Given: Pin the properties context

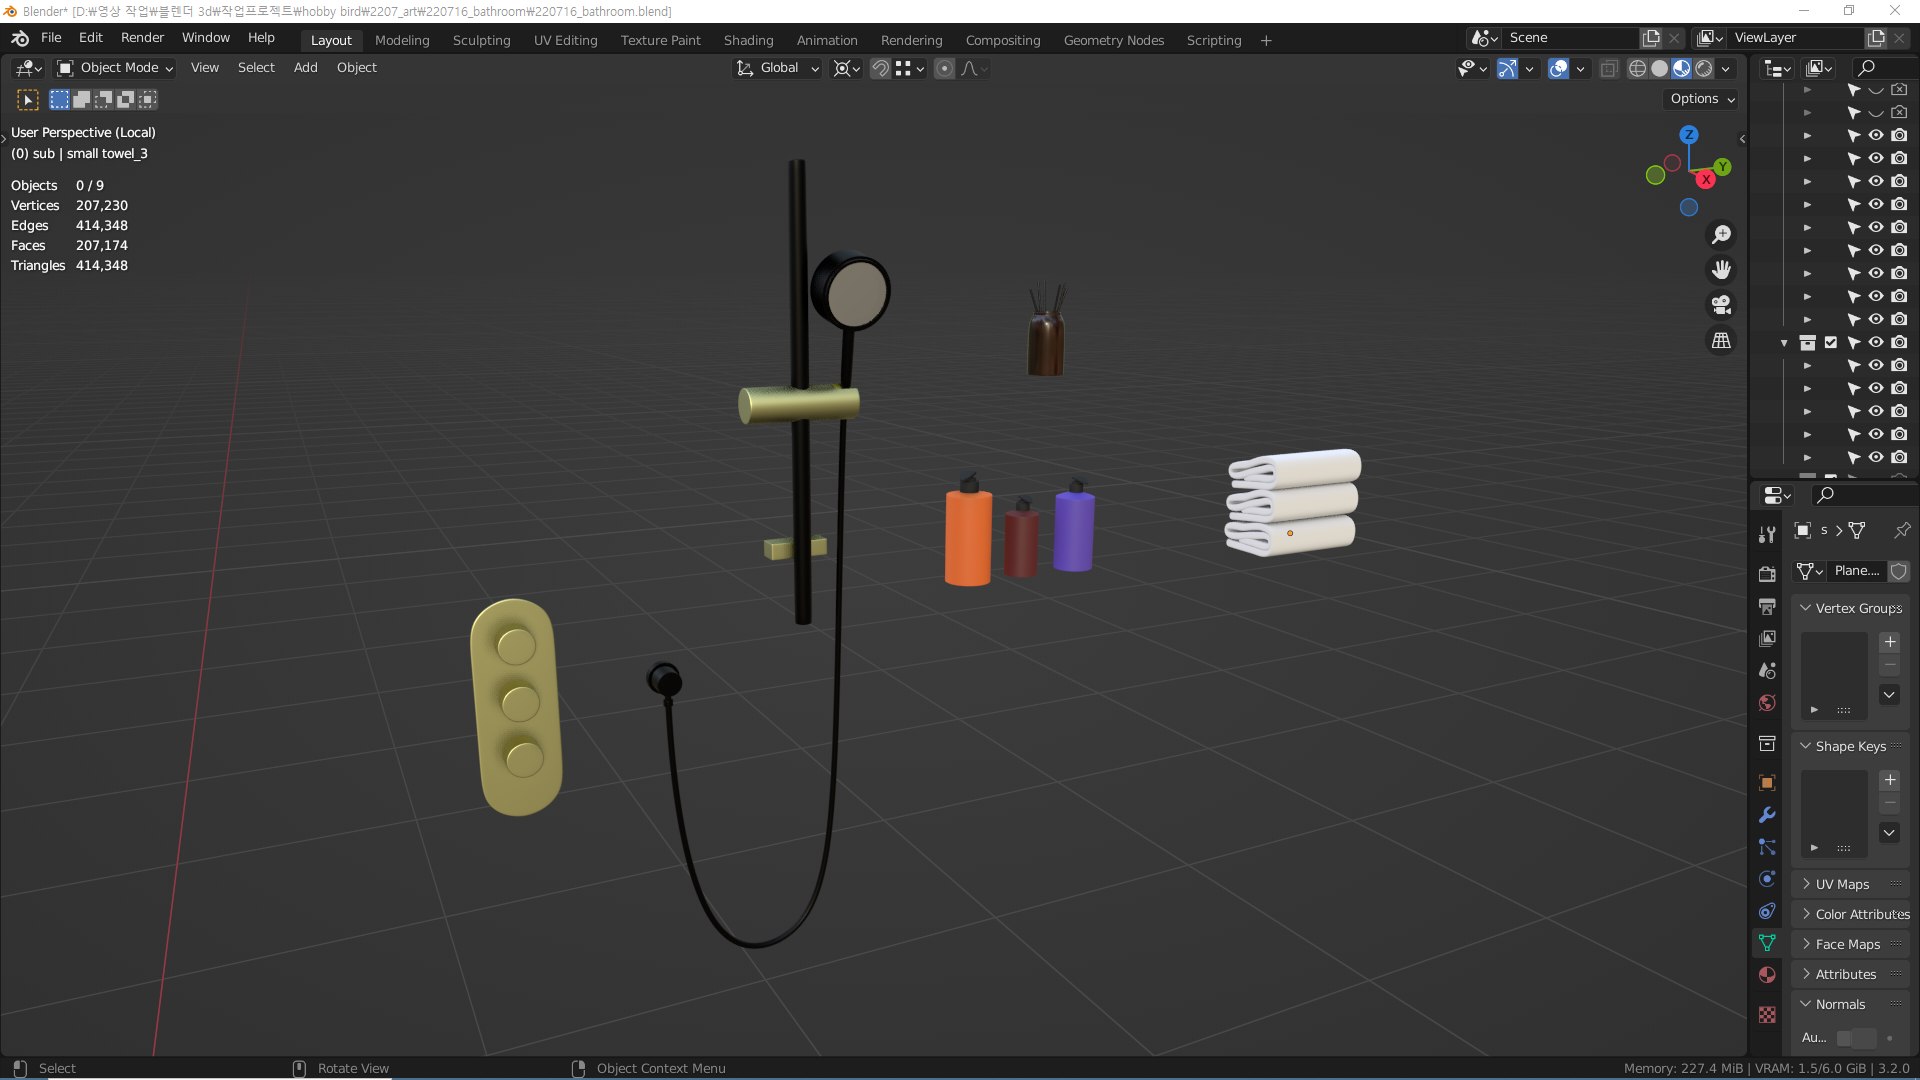Looking at the screenshot, I should (1901, 530).
